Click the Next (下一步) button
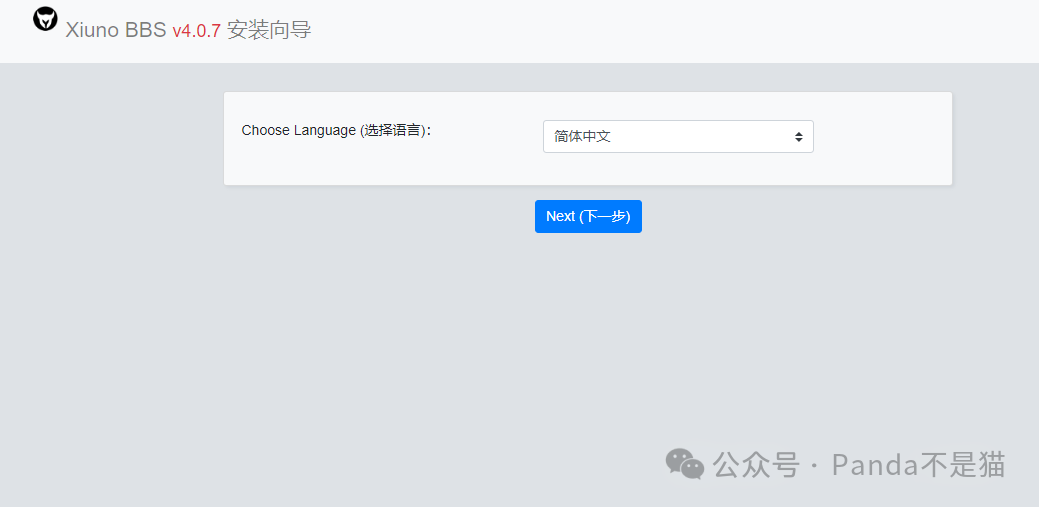Viewport: 1039px width, 507px height. point(588,216)
